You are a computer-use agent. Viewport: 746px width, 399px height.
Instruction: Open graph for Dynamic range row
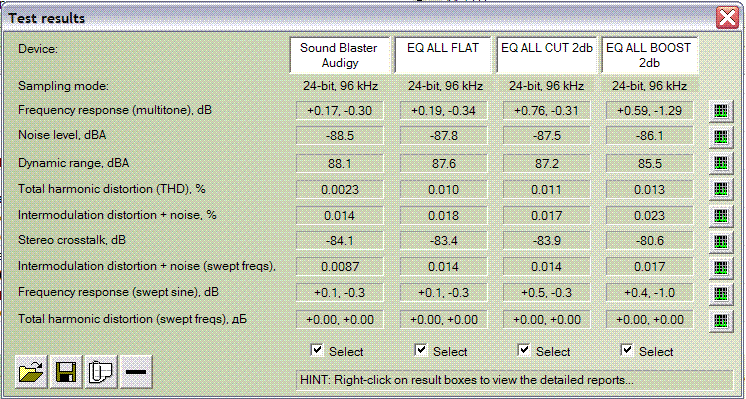coord(721,163)
